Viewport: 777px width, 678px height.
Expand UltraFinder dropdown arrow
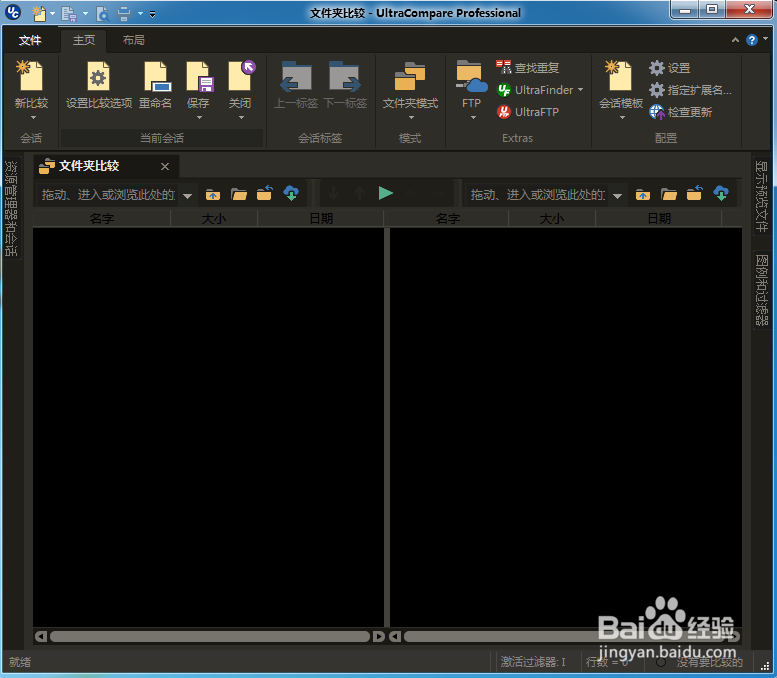[x=580, y=90]
